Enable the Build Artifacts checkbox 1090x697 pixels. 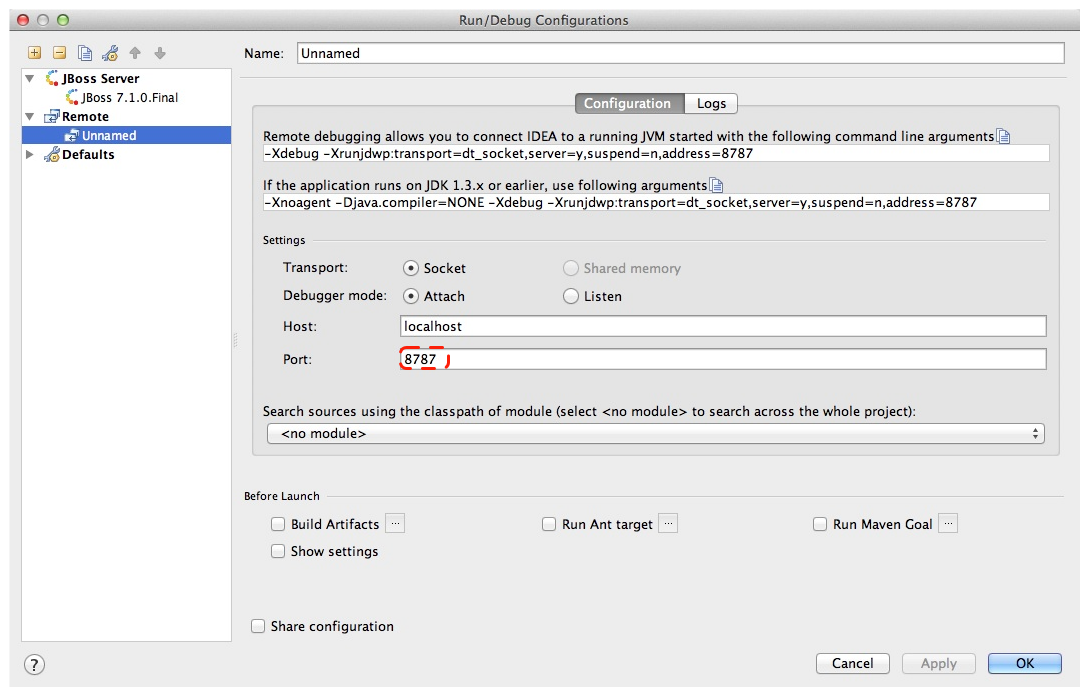point(278,524)
